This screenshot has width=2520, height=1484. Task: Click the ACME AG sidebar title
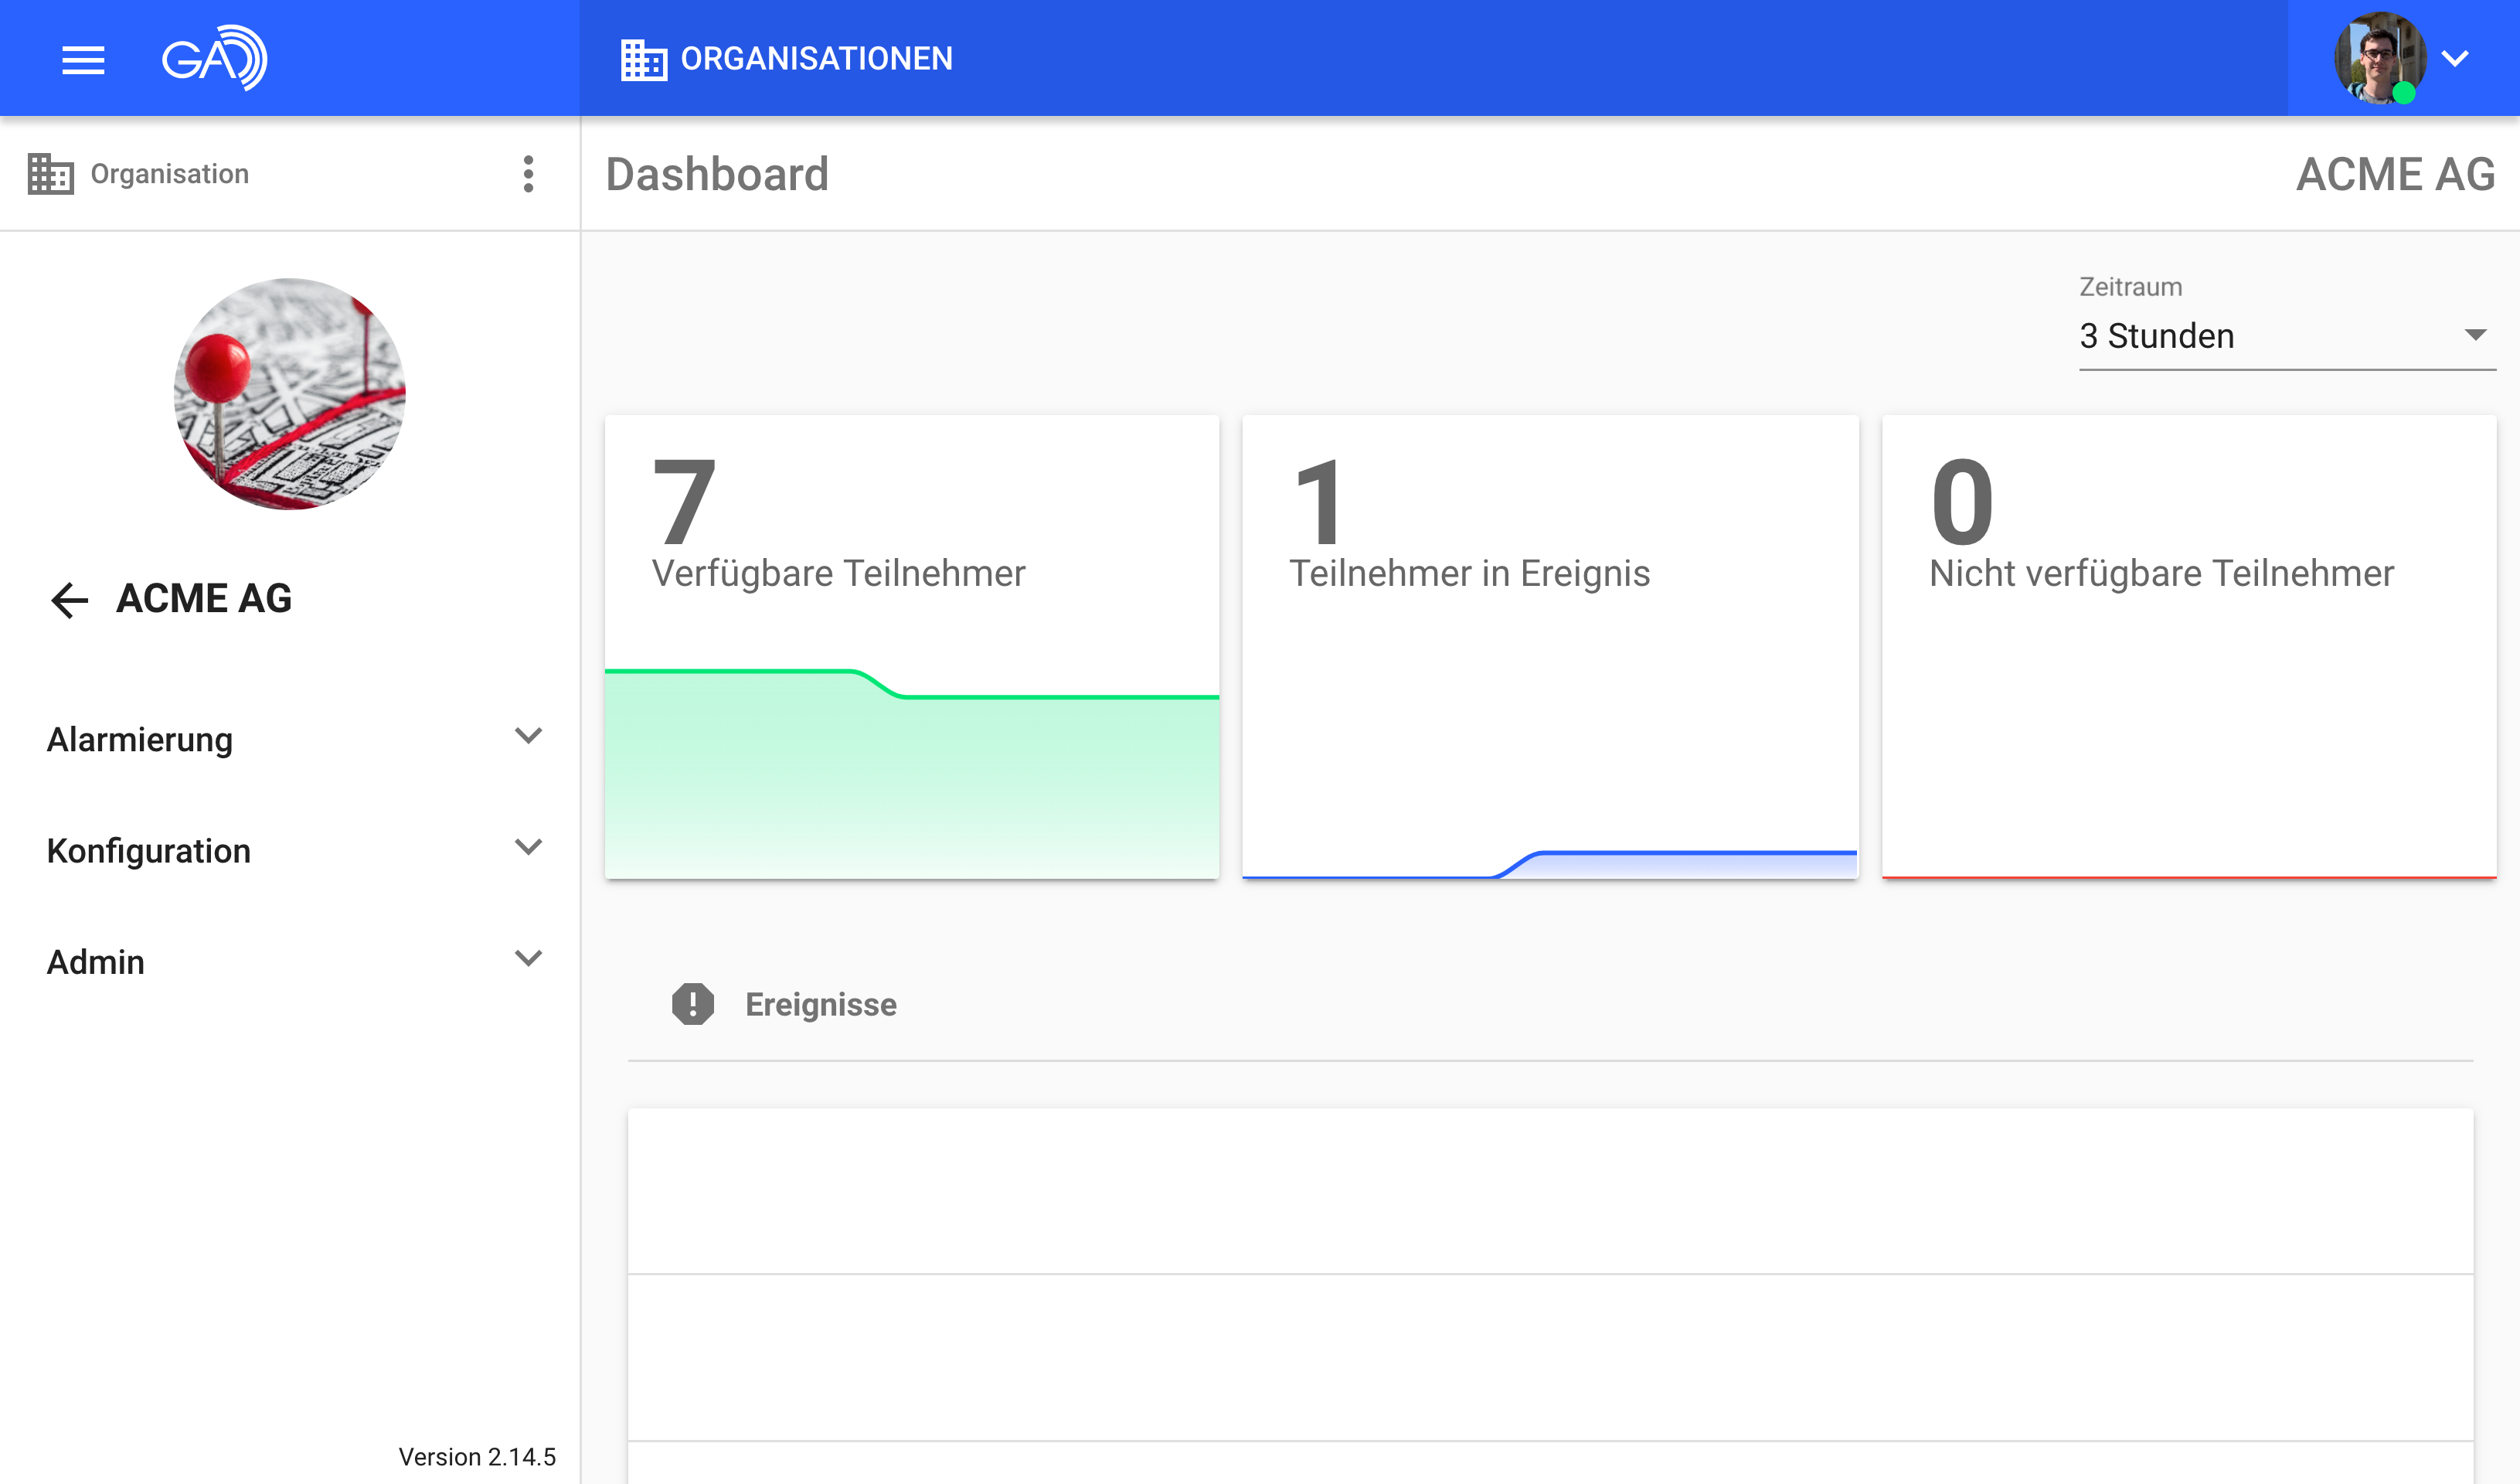(x=204, y=598)
